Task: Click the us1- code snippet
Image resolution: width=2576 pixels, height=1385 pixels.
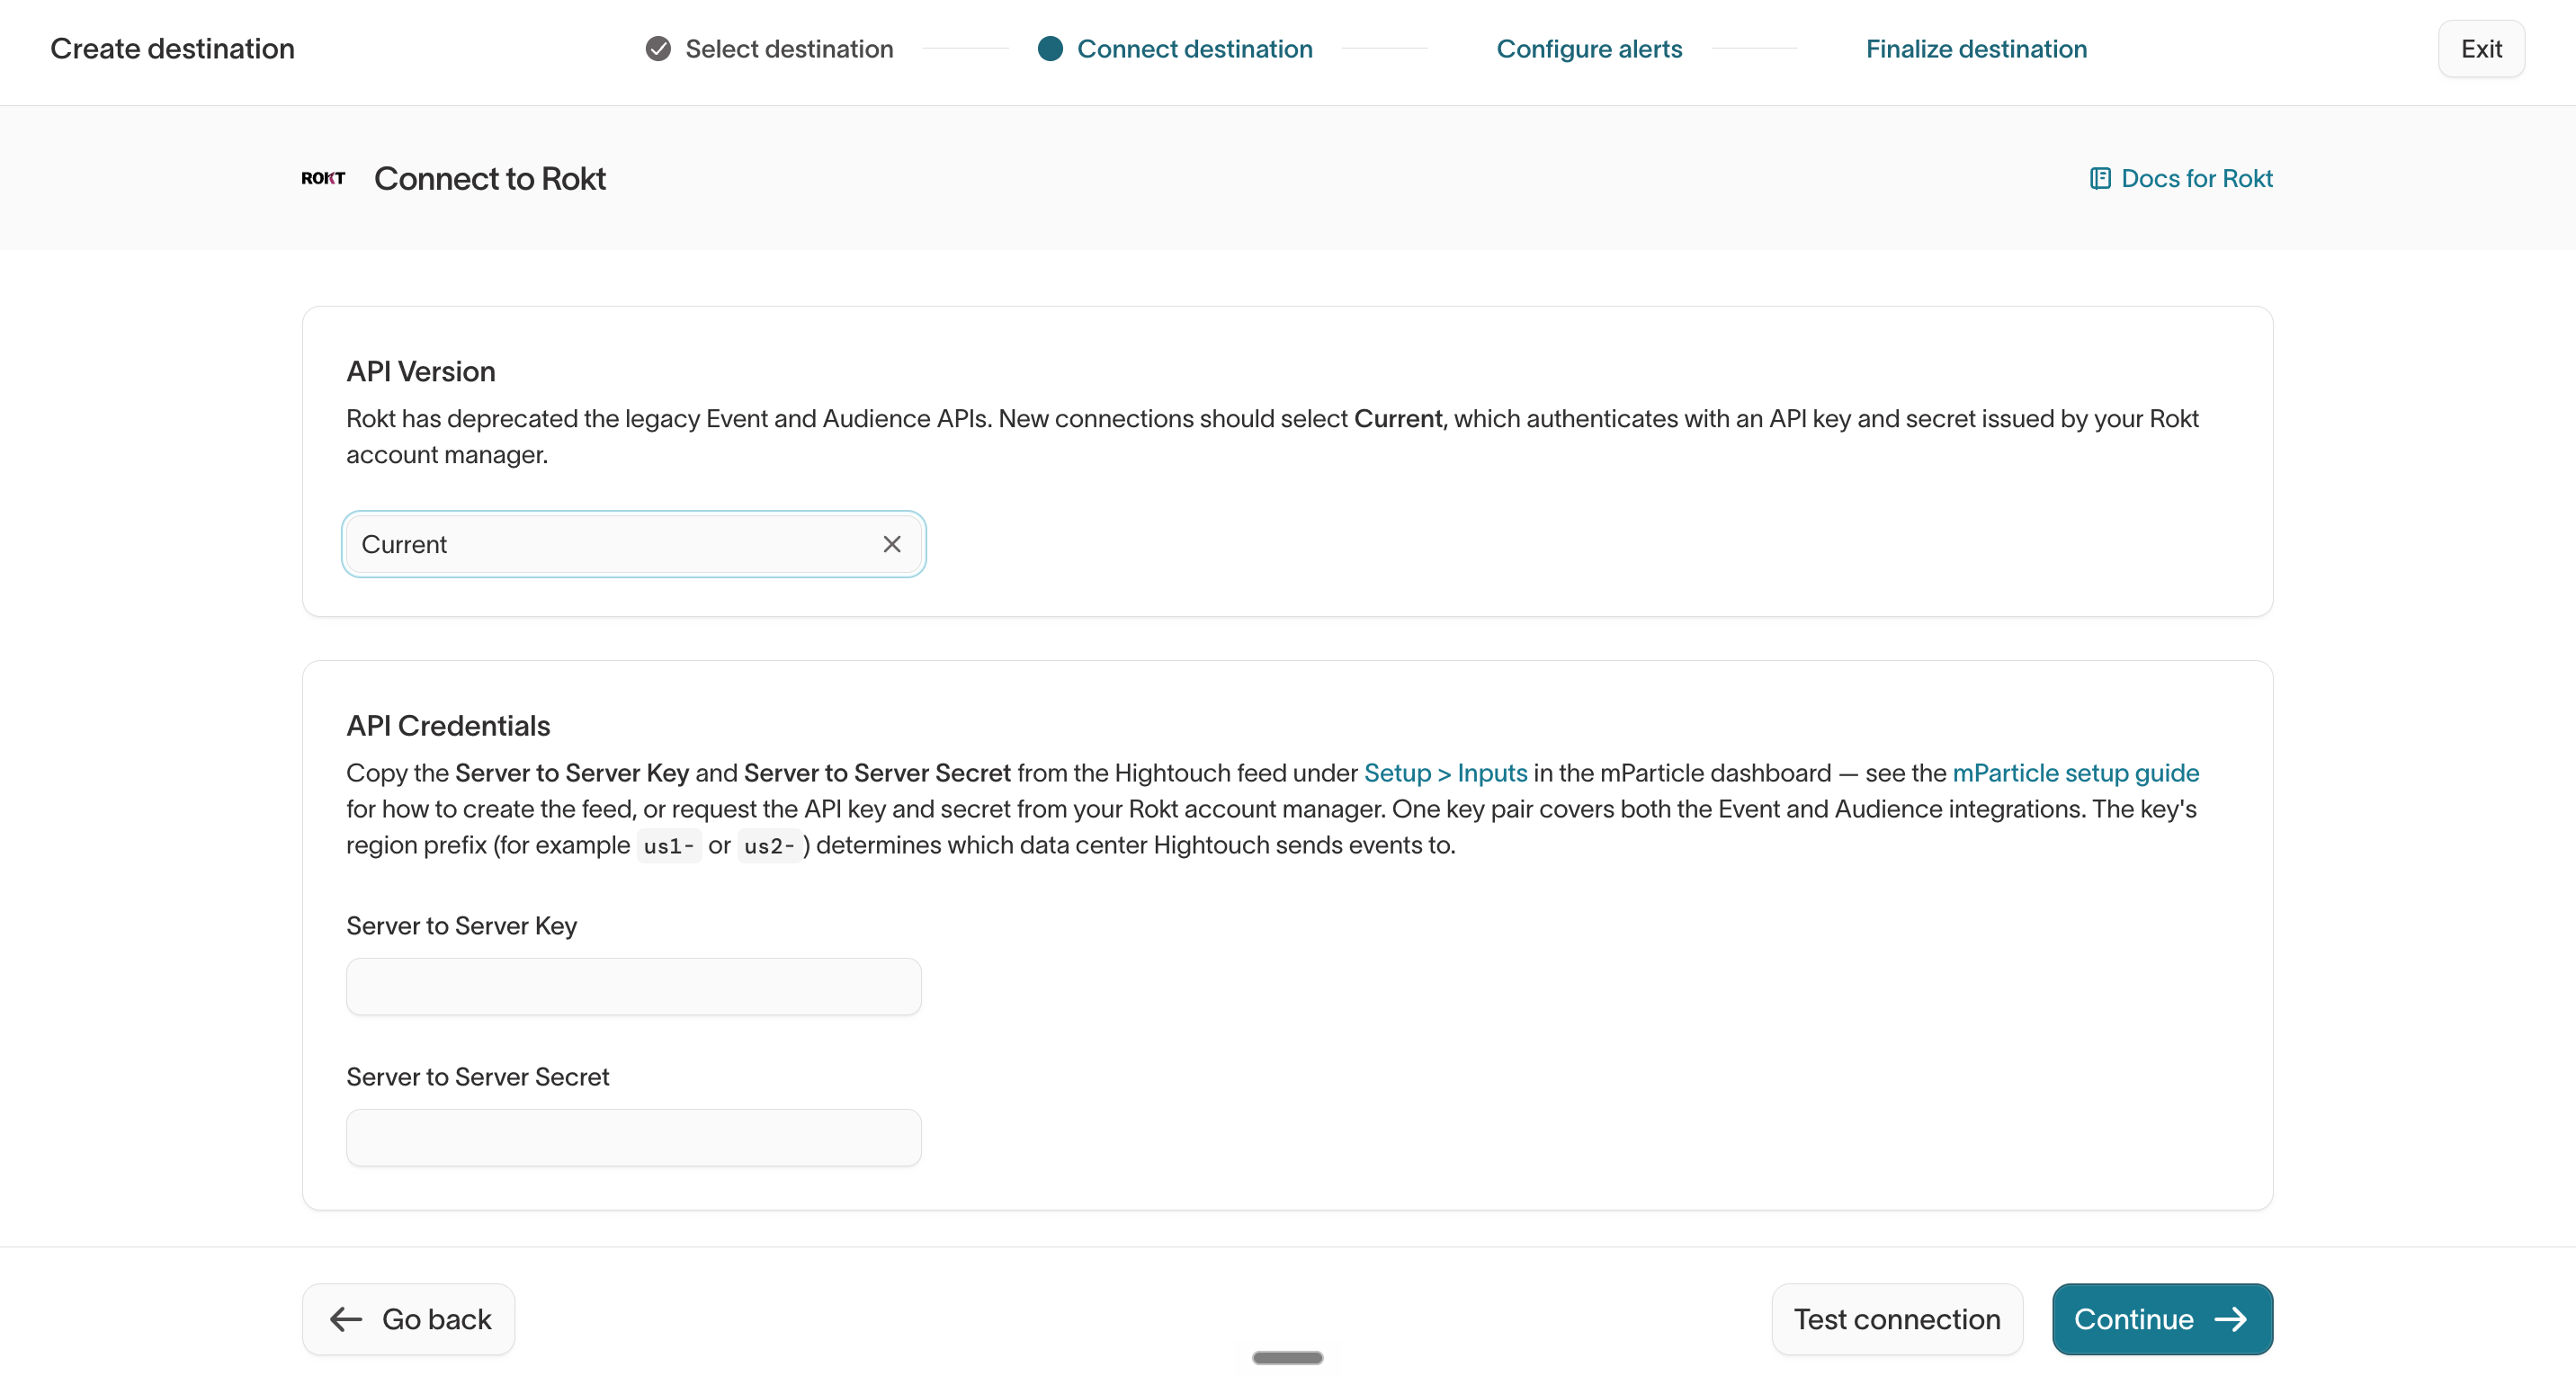Action: pos(668,846)
